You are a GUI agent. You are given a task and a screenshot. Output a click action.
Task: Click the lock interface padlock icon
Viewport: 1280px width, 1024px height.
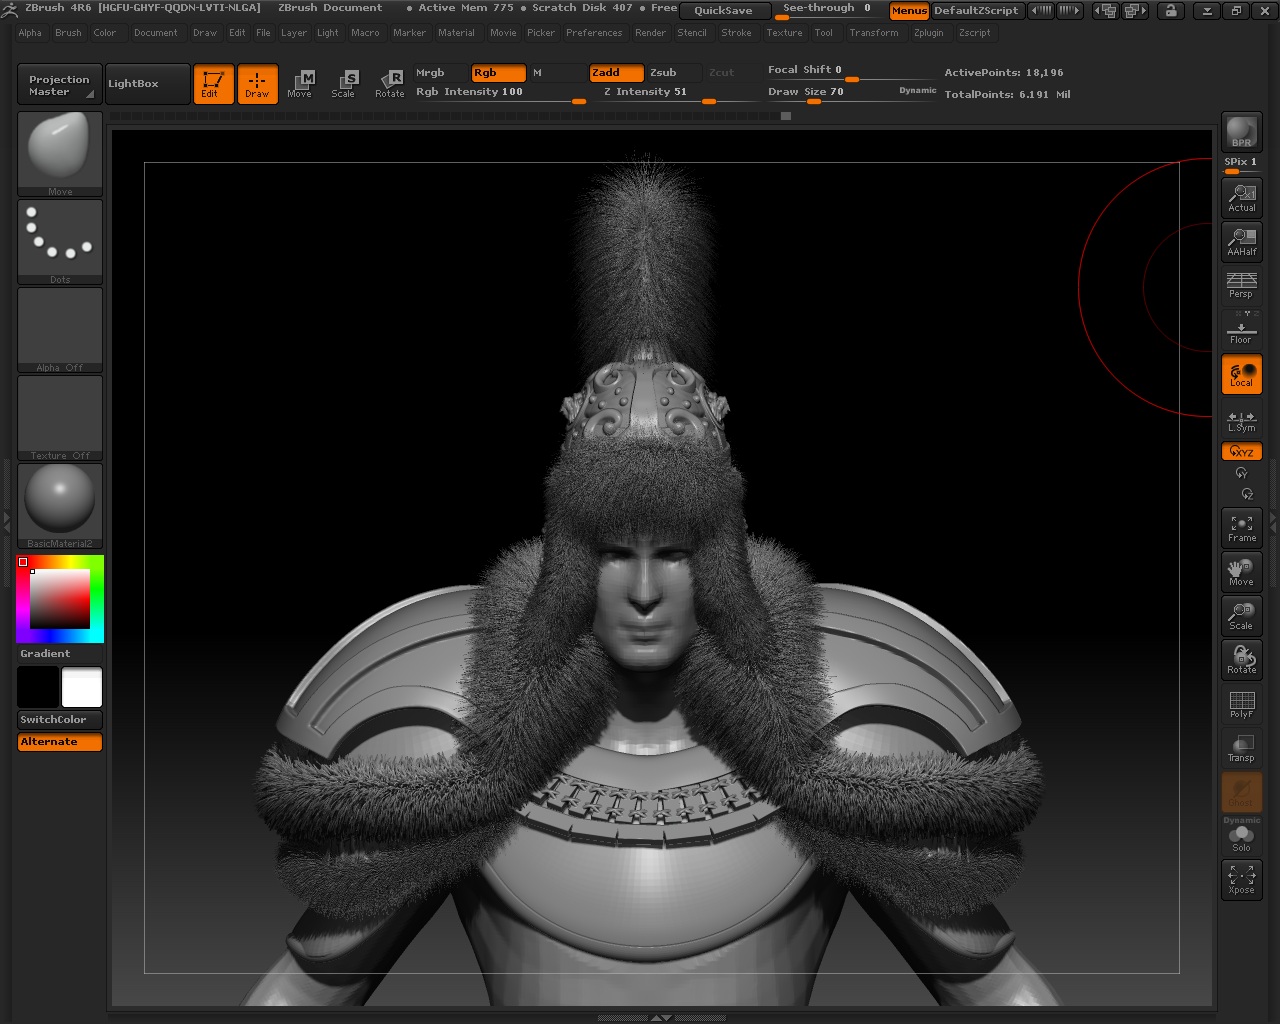1170,11
